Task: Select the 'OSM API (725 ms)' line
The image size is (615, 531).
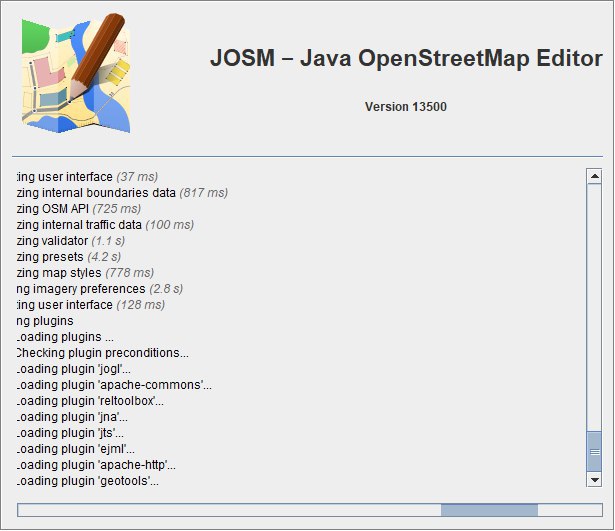Action: point(79,209)
